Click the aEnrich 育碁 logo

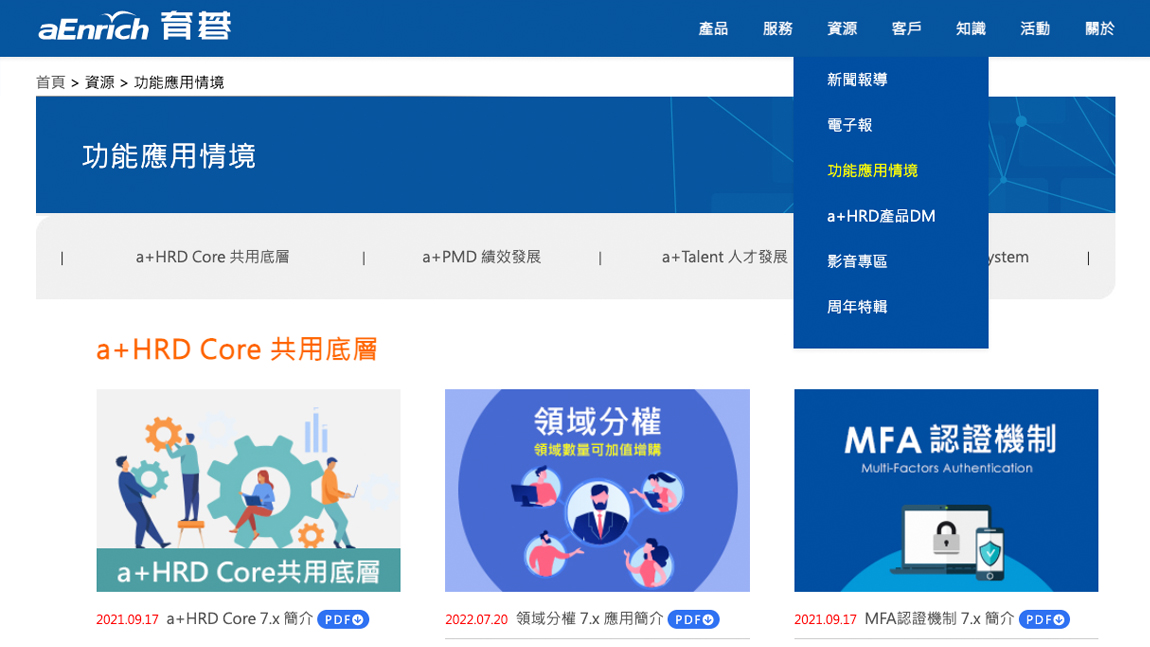click(134, 27)
